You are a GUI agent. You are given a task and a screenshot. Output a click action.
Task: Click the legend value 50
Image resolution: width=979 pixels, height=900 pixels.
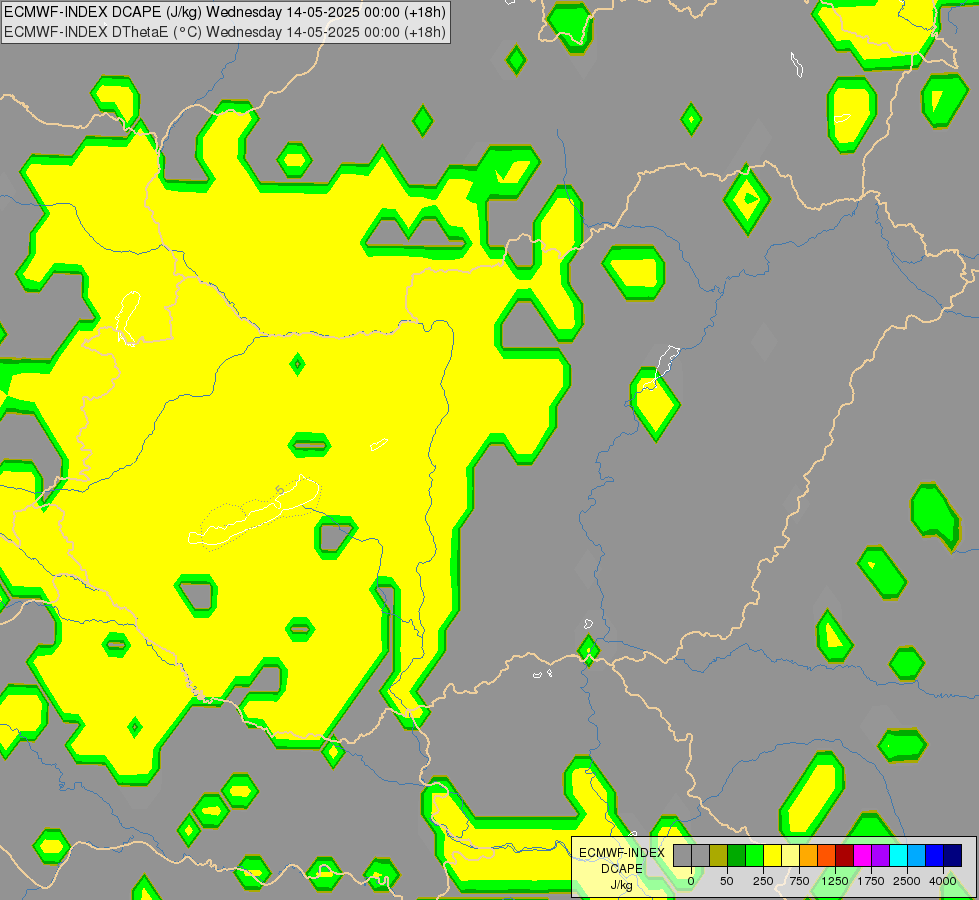[727, 881]
